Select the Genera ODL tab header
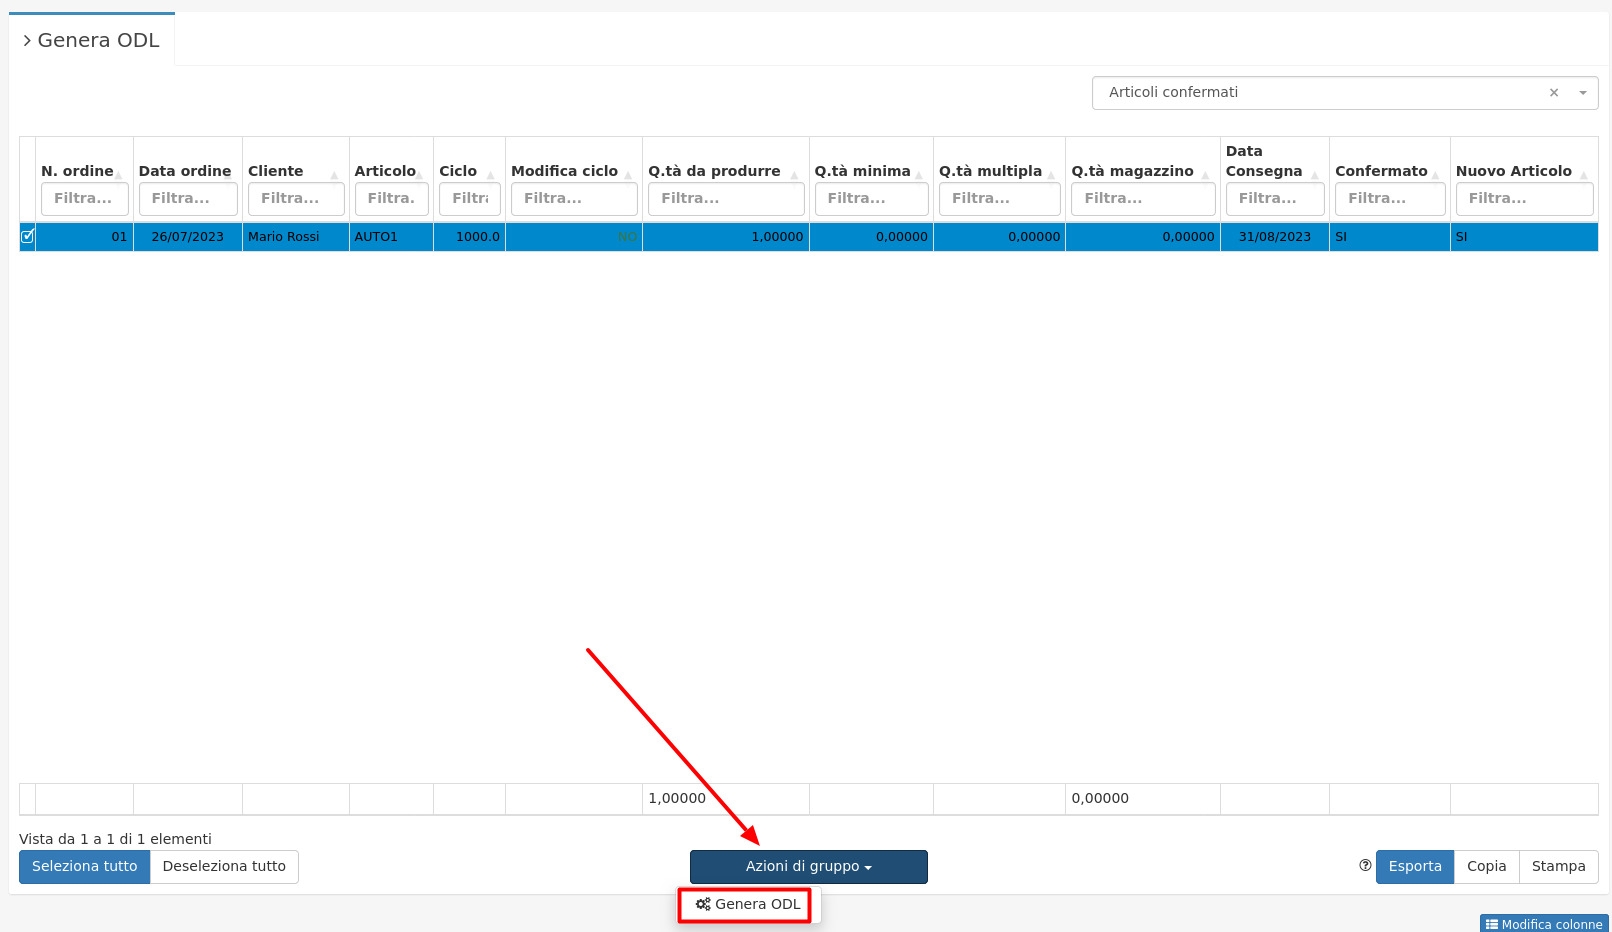This screenshot has height=932, width=1612. pyautogui.click(x=97, y=41)
